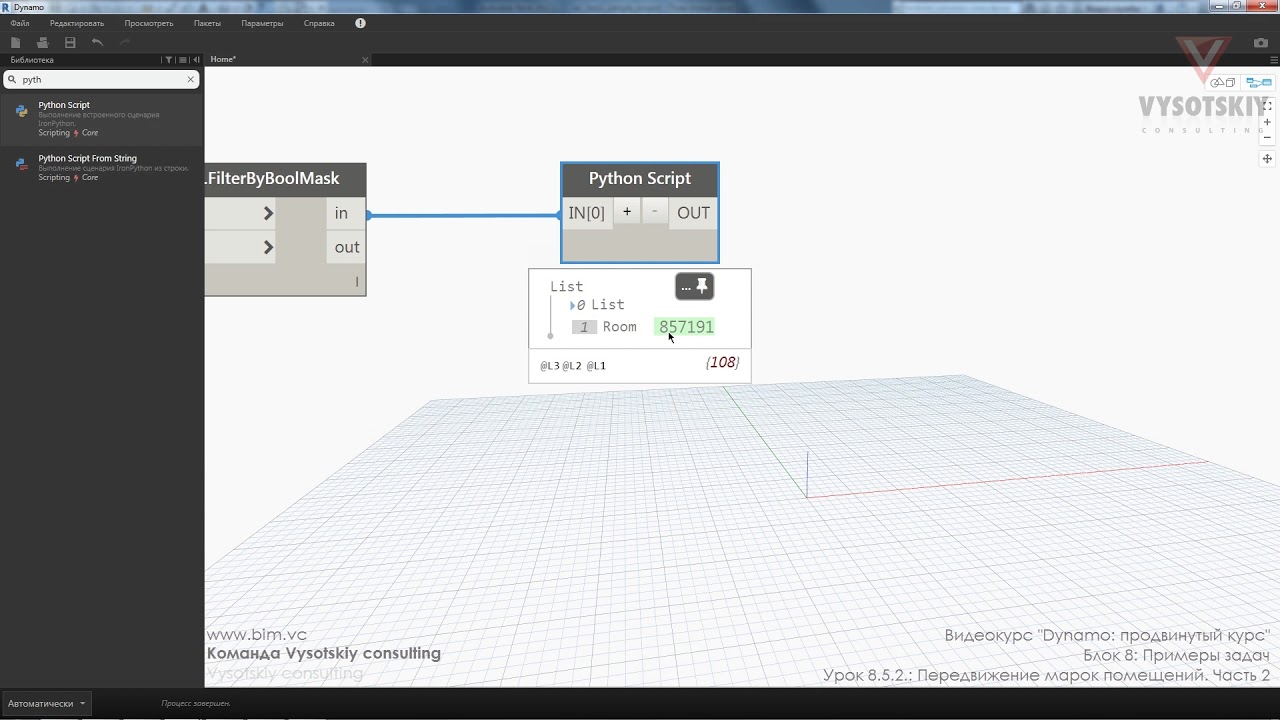1280x720 pixels.
Task: Add an input port to Python Script
Action: click(x=627, y=211)
